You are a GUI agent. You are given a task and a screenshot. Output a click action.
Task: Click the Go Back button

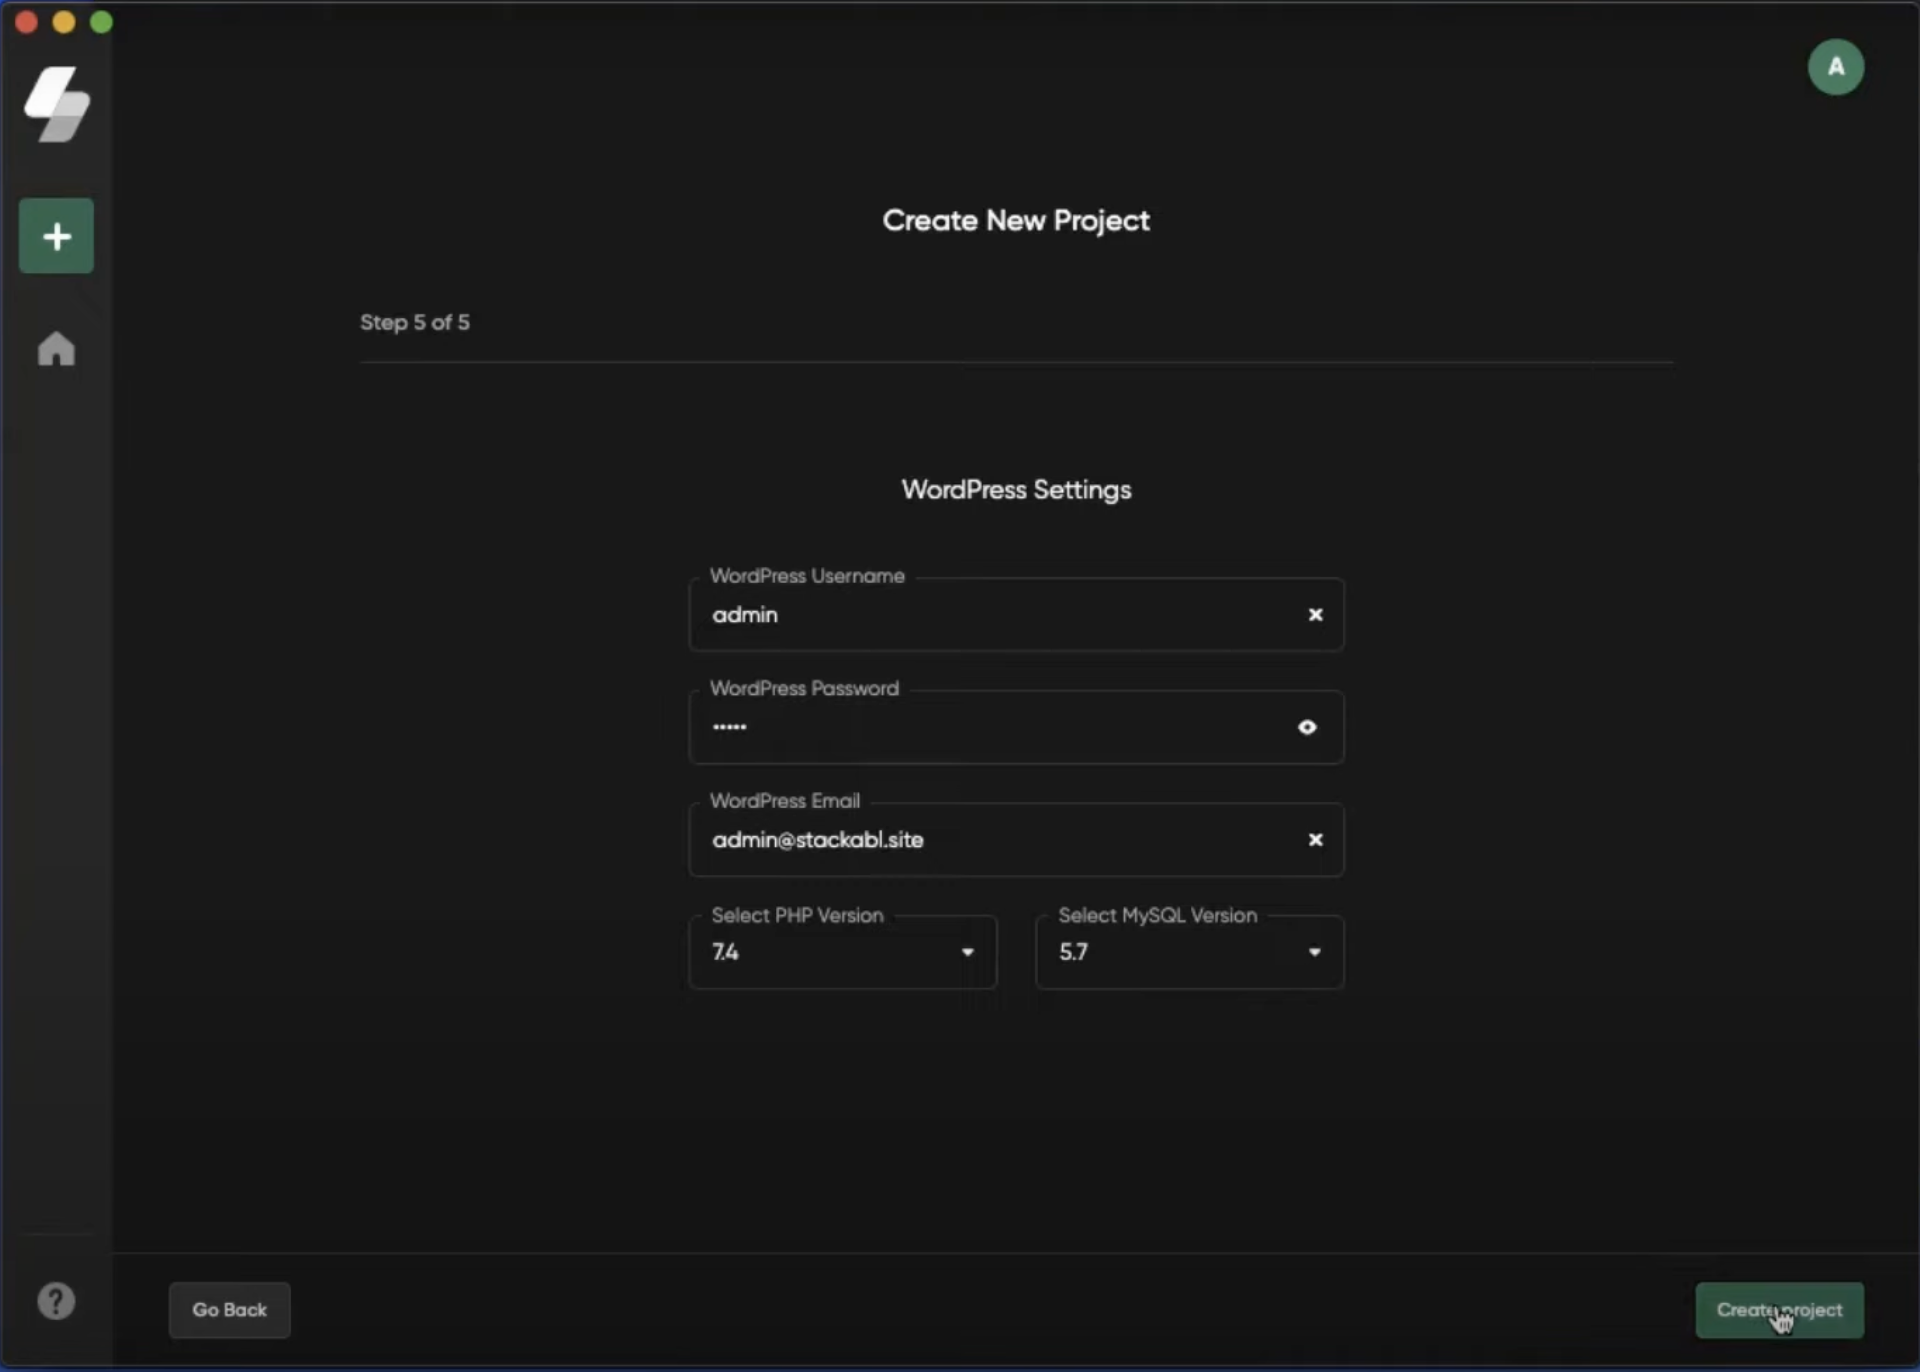[229, 1310]
